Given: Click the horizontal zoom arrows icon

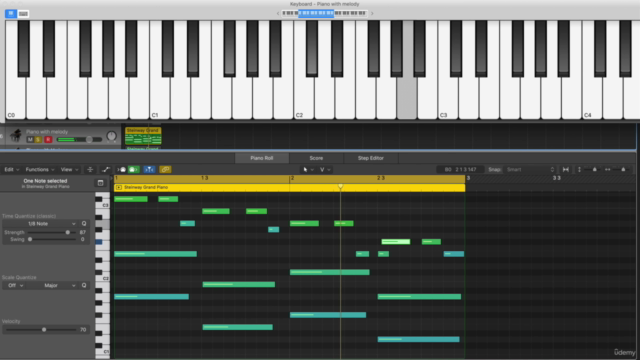Looking at the screenshot, I should 607,169.
